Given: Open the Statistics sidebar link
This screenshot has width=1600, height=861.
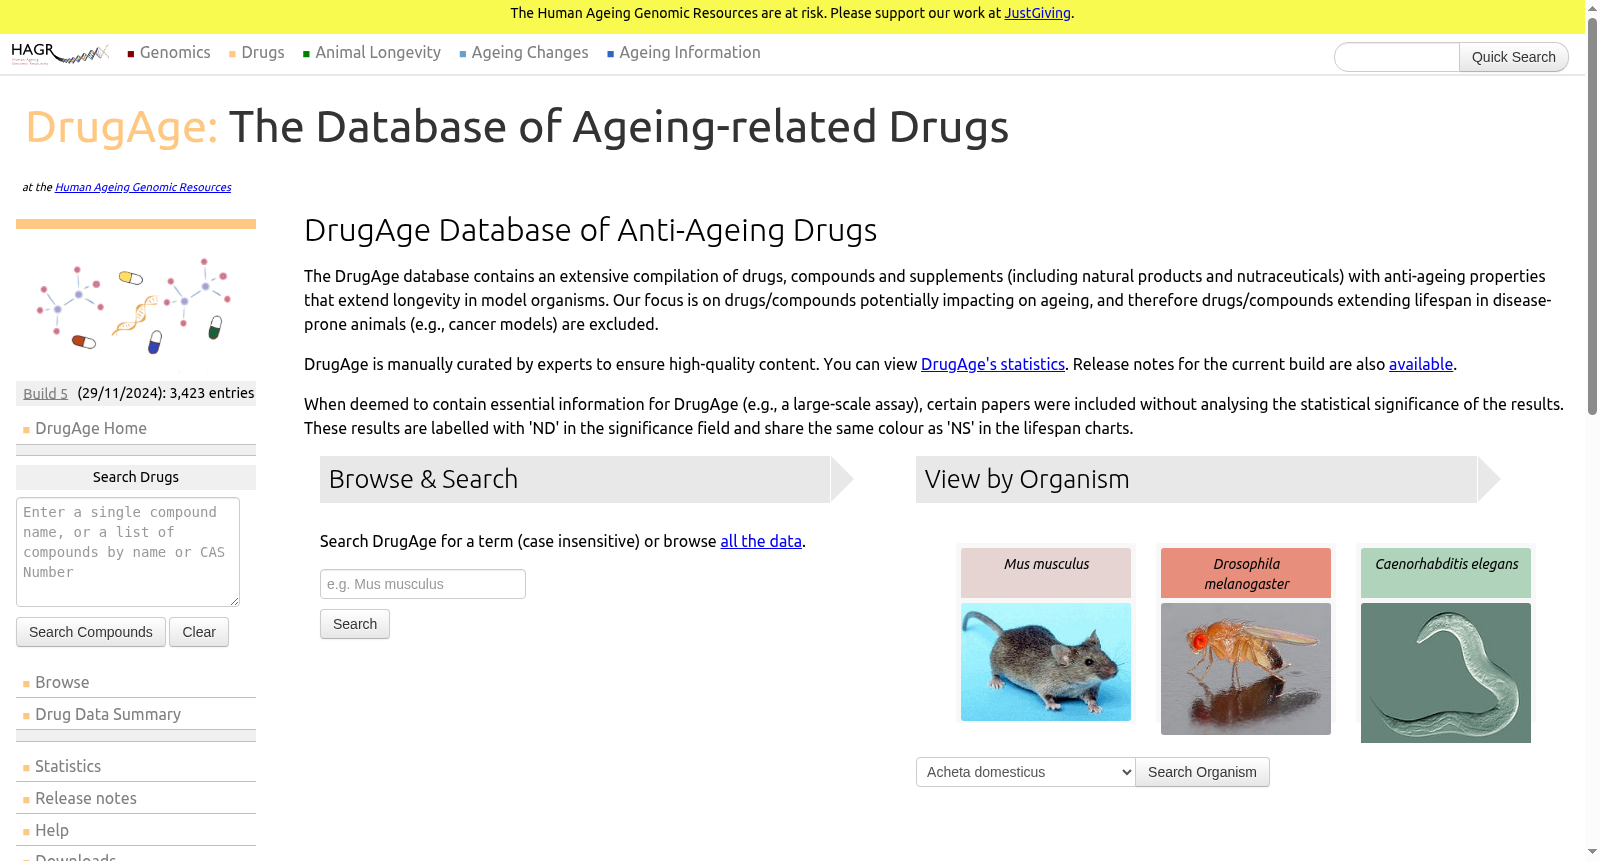Looking at the screenshot, I should [68, 767].
